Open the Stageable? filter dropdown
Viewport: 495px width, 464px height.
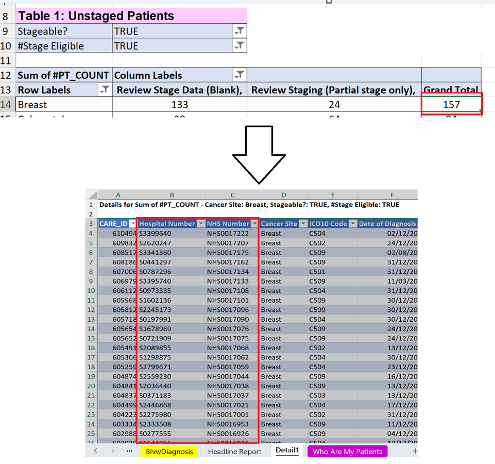tap(239, 31)
